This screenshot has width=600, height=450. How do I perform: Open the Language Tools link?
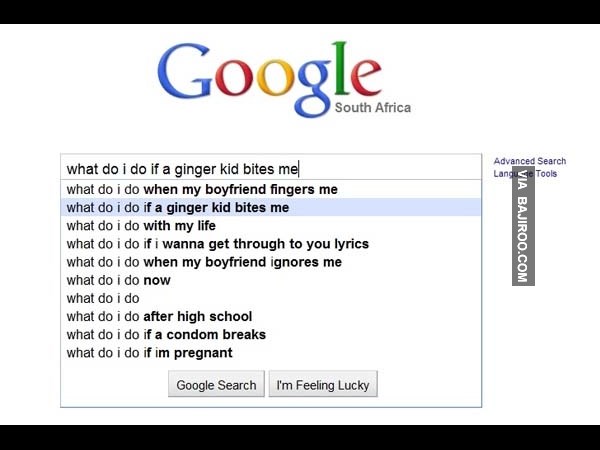(x=525, y=174)
